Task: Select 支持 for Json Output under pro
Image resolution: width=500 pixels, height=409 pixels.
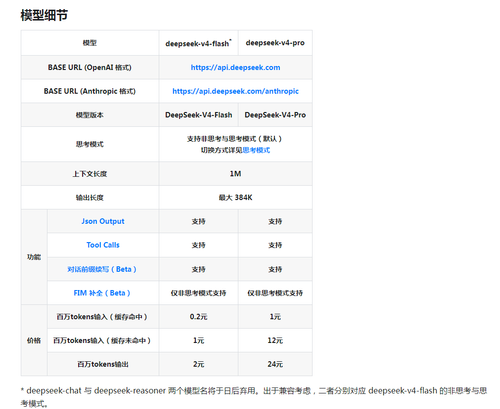Action: [275, 221]
